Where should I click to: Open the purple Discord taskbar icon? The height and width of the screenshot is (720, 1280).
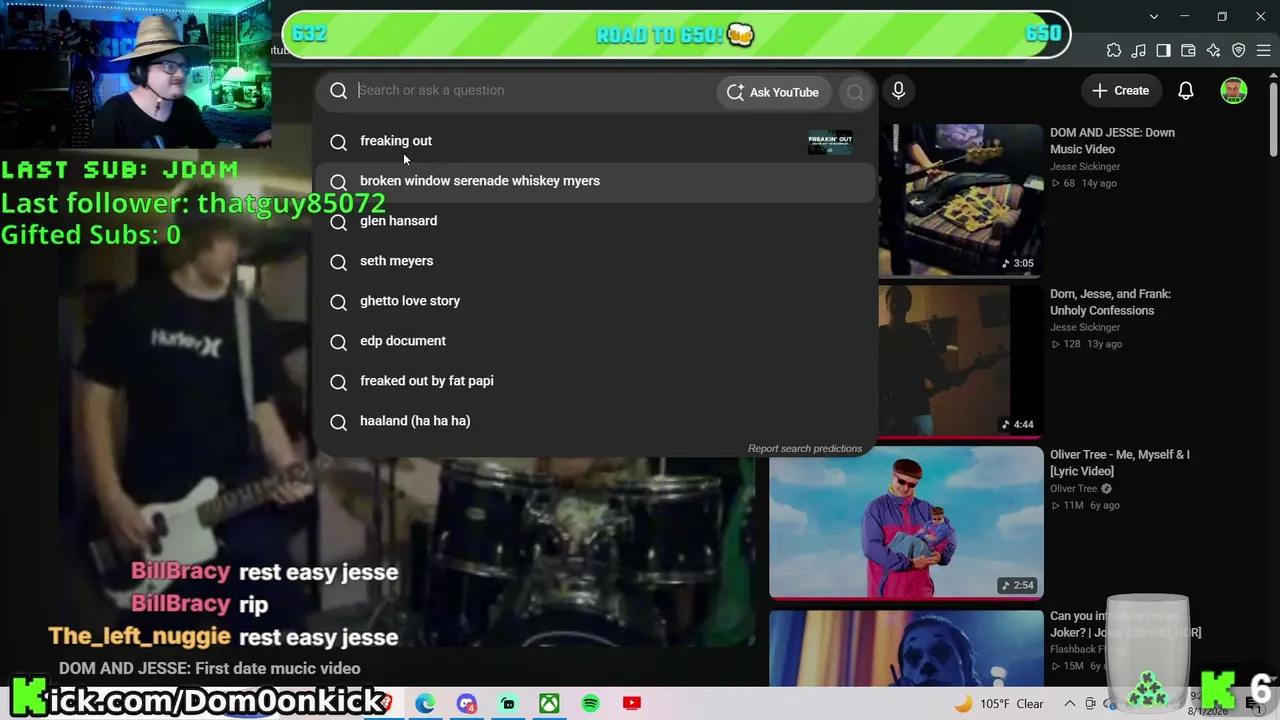(467, 703)
